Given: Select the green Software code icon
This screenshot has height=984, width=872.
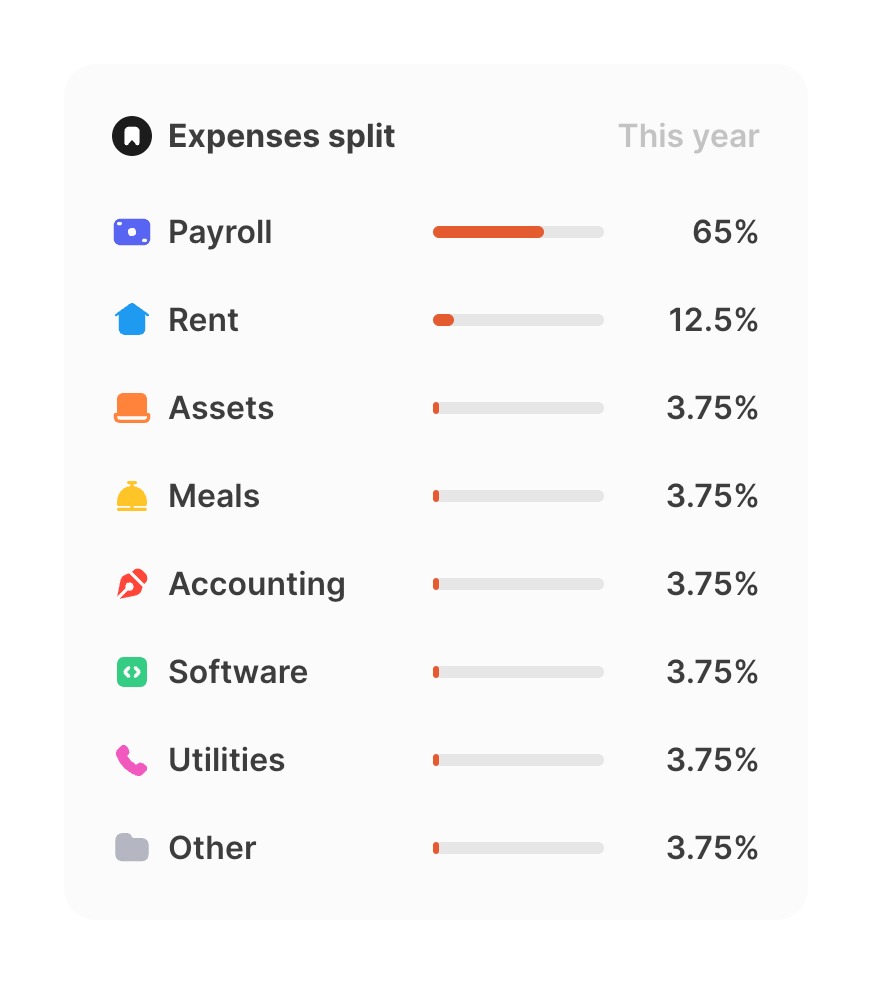Looking at the screenshot, I should tap(131, 671).
